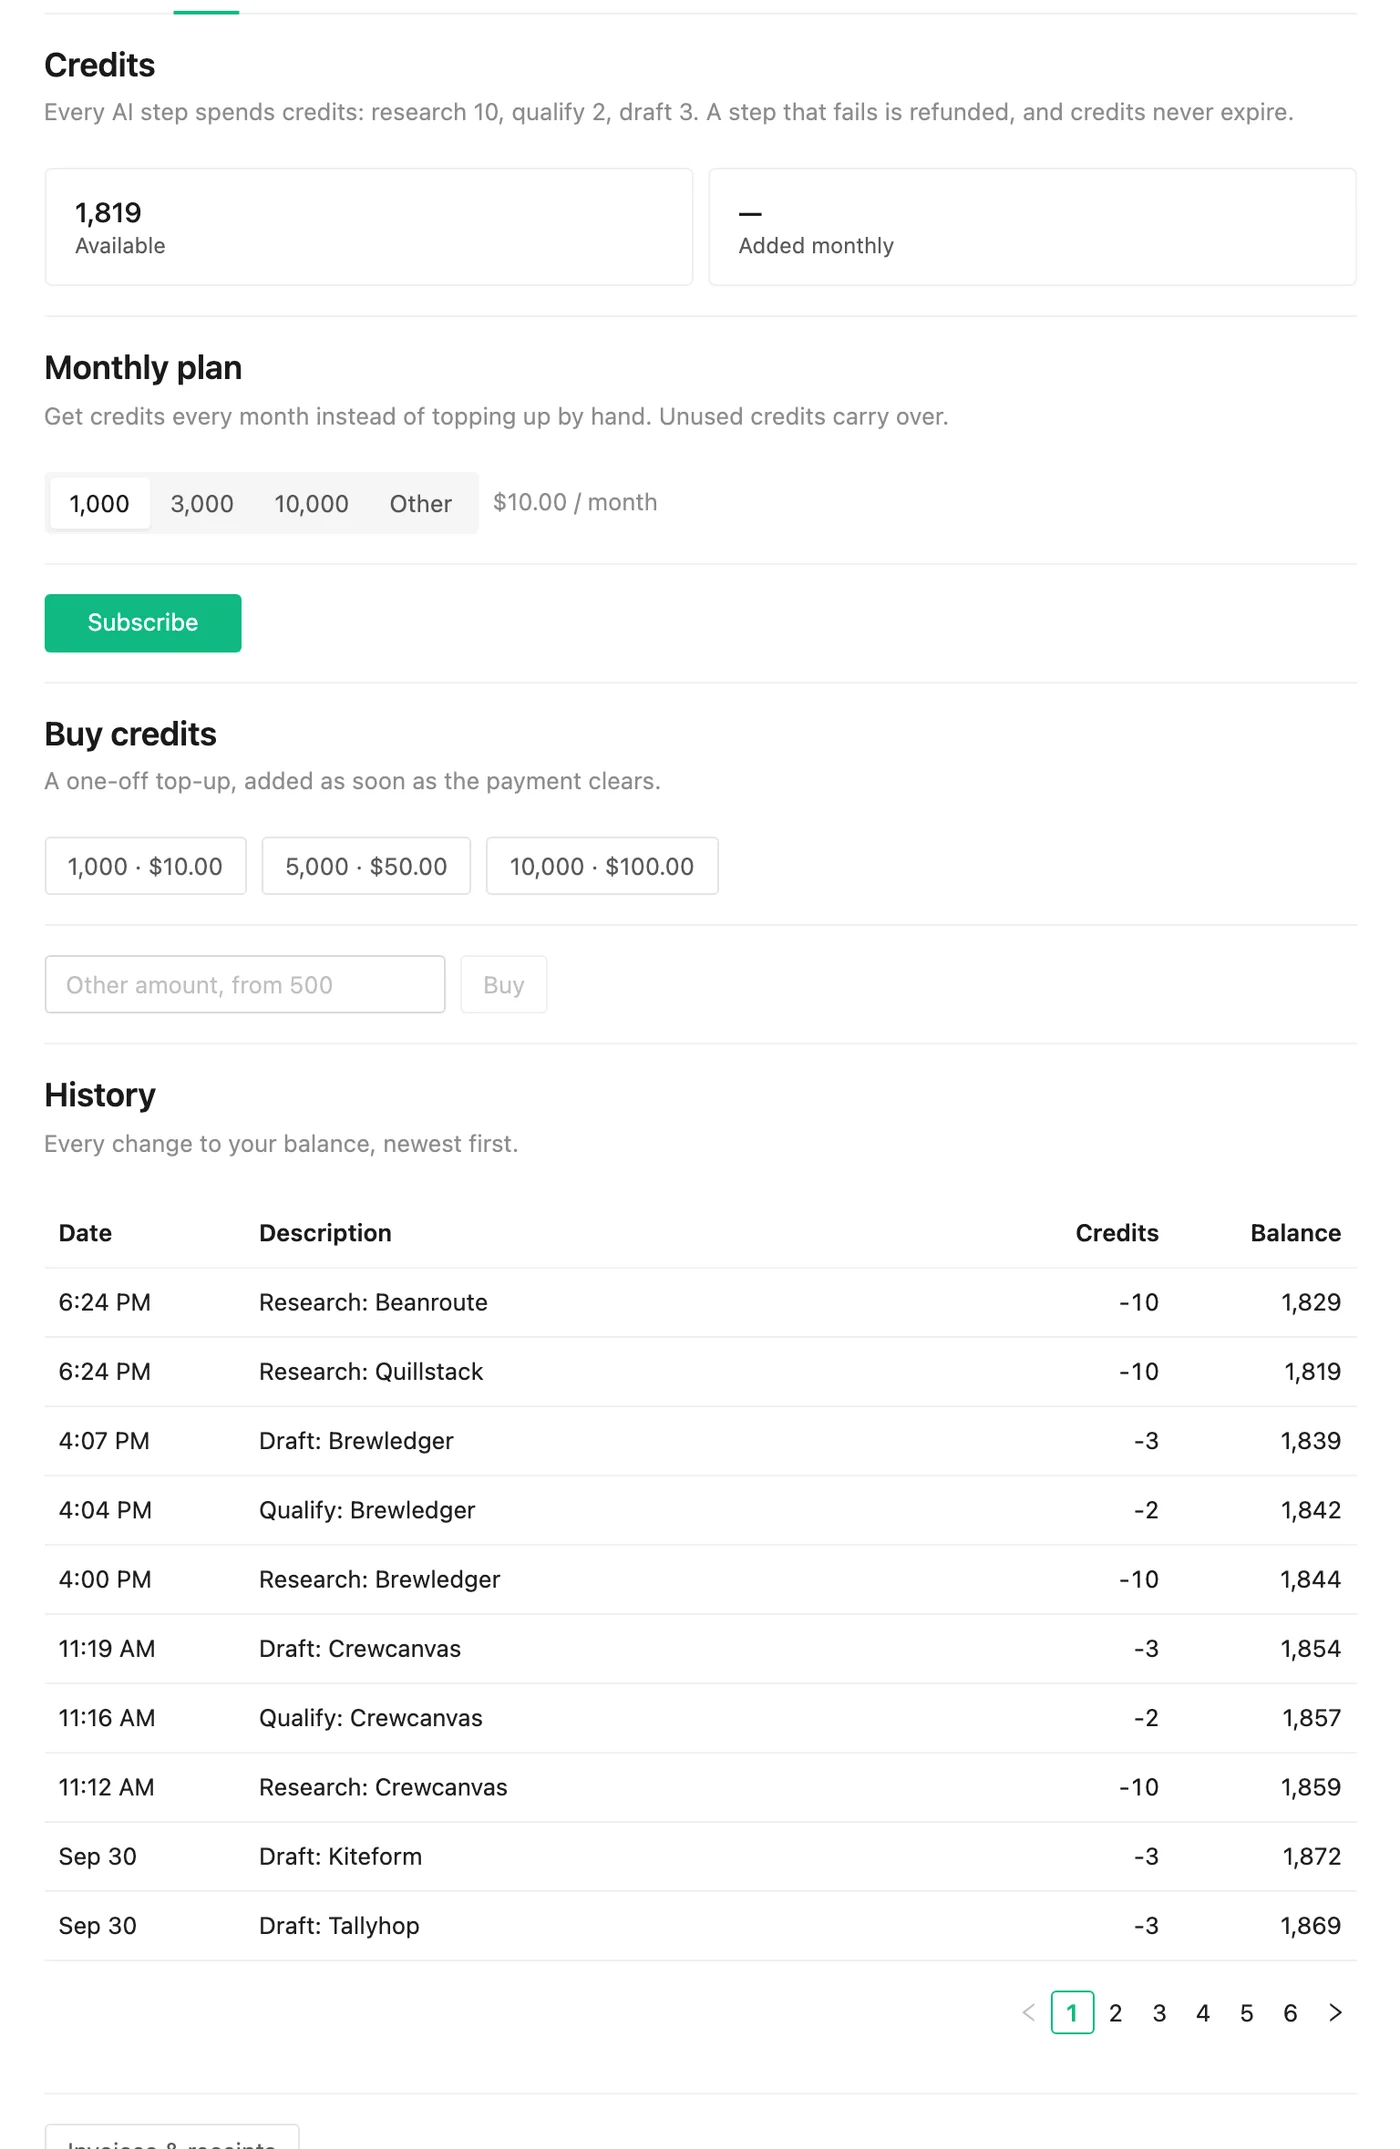Open history page 6
This screenshot has width=1400, height=2149.
pyautogui.click(x=1291, y=2012)
